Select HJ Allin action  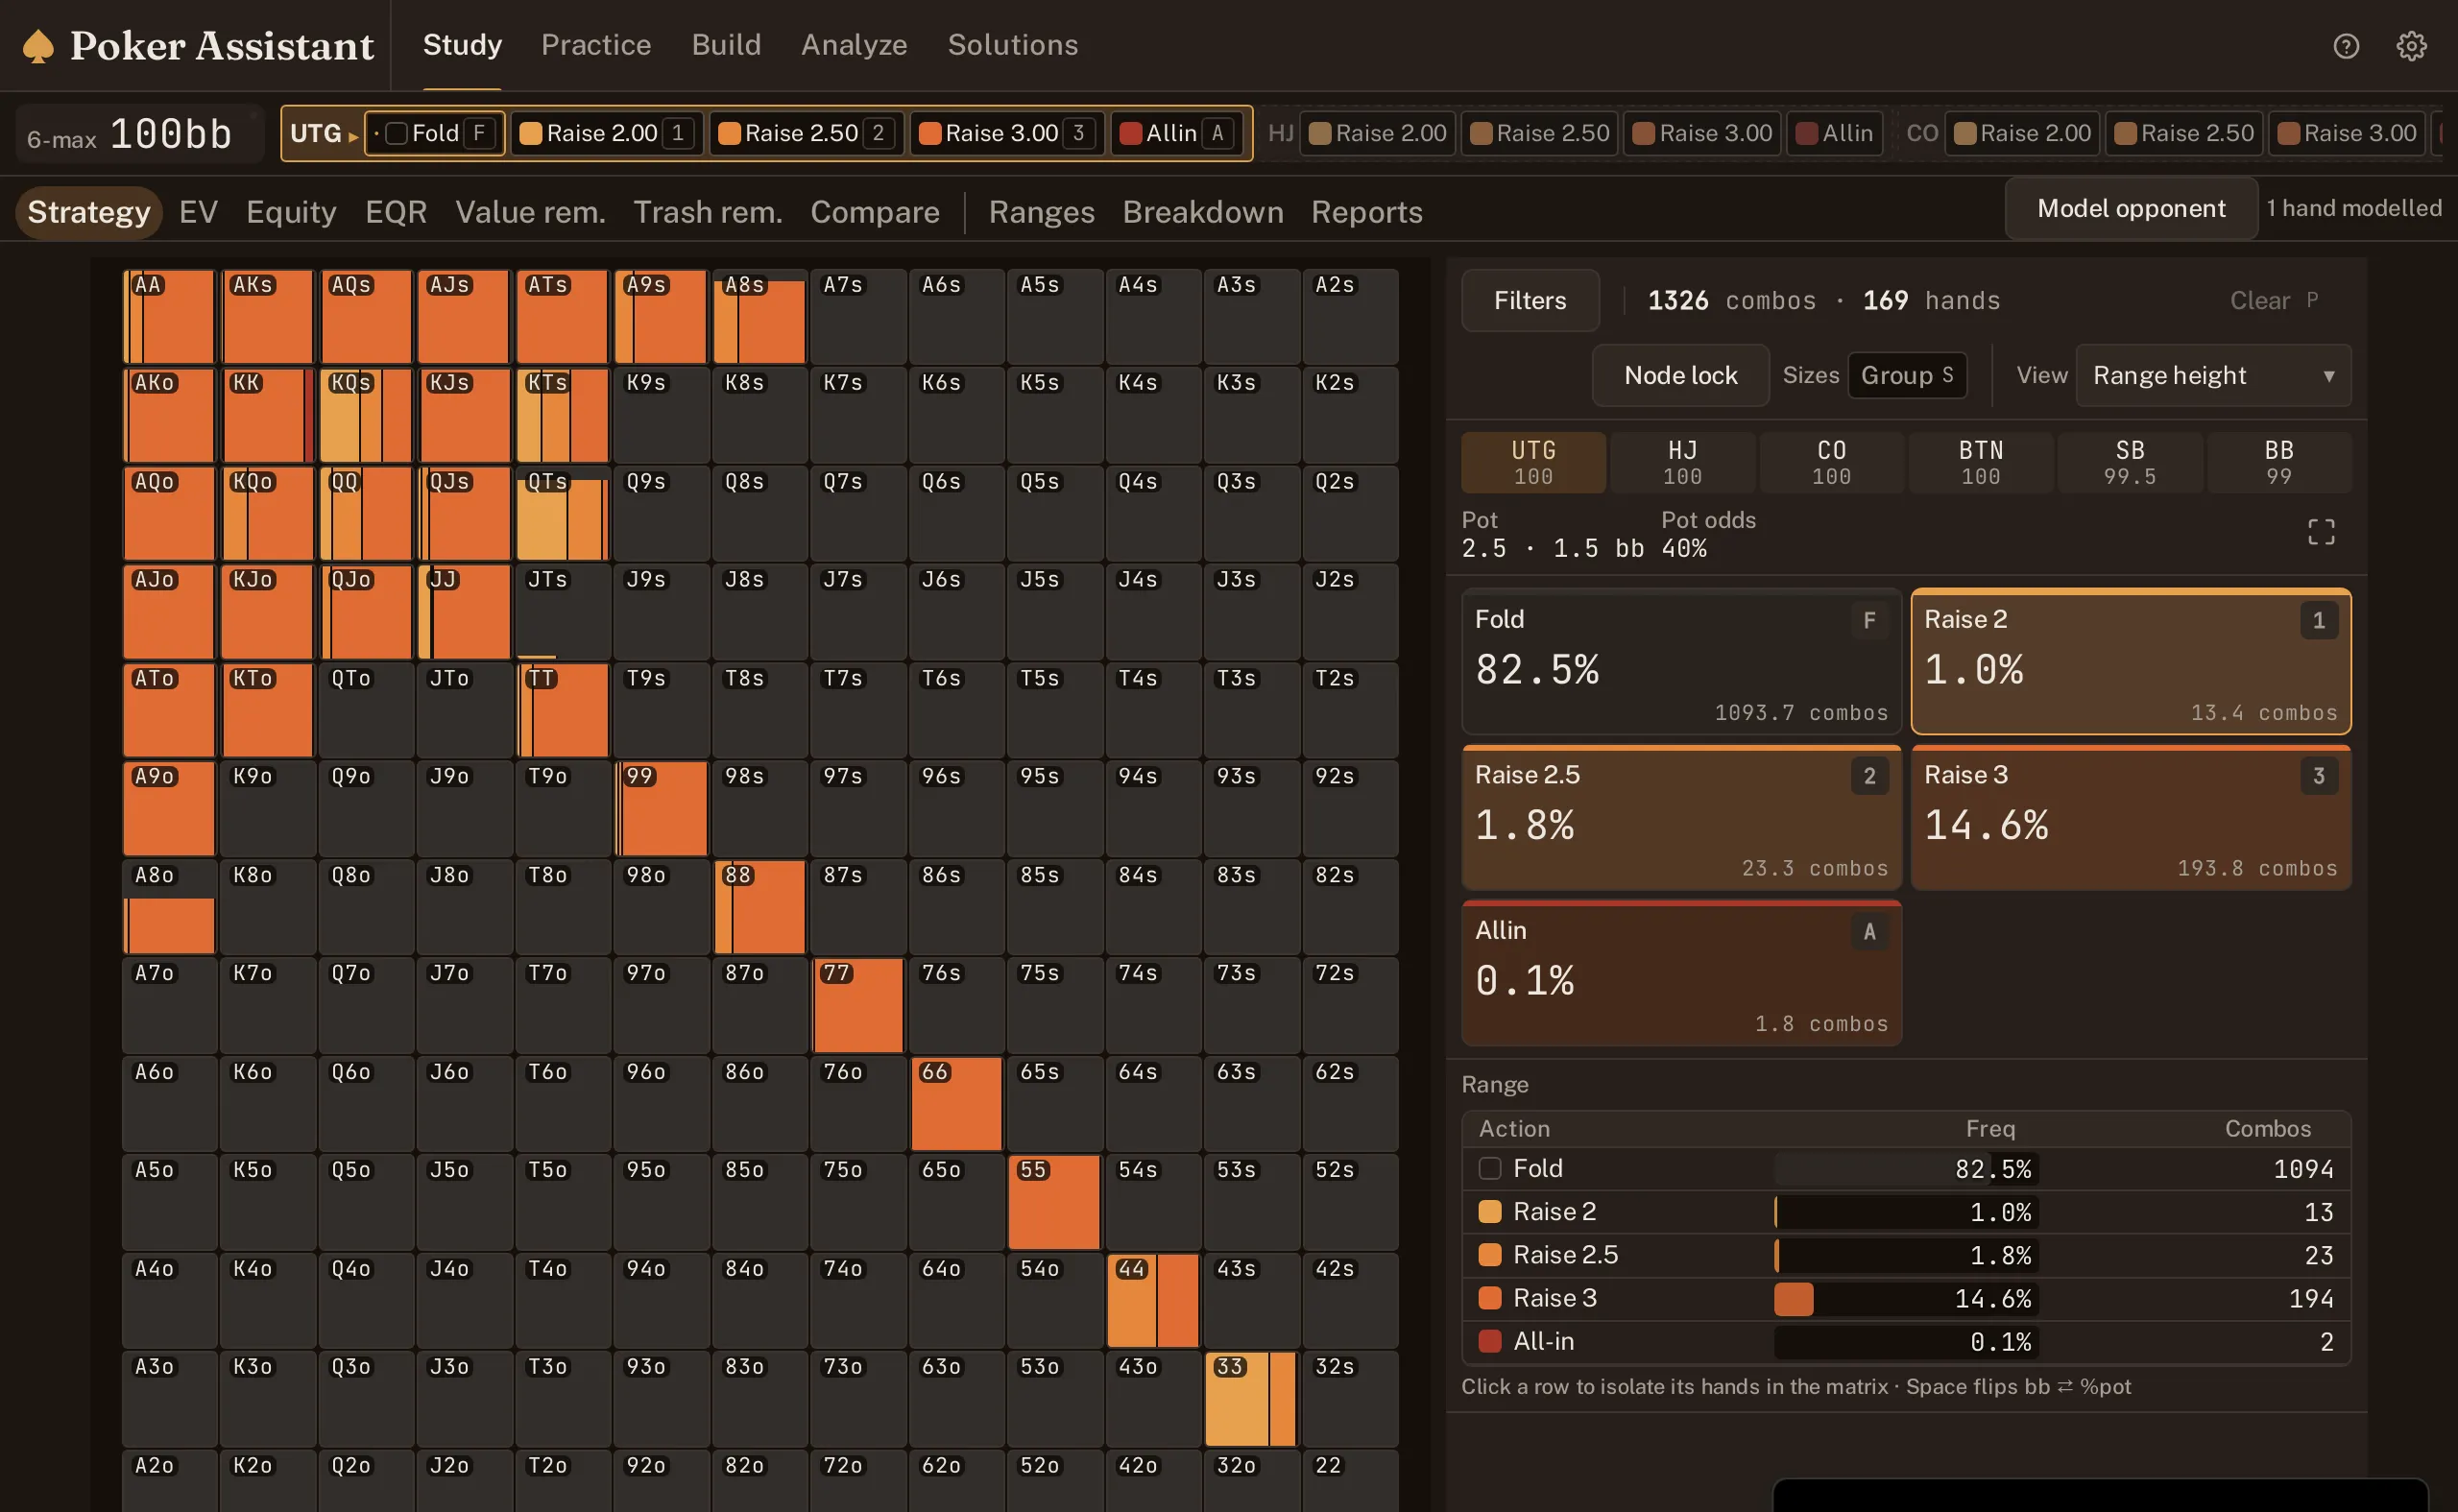point(1834,133)
